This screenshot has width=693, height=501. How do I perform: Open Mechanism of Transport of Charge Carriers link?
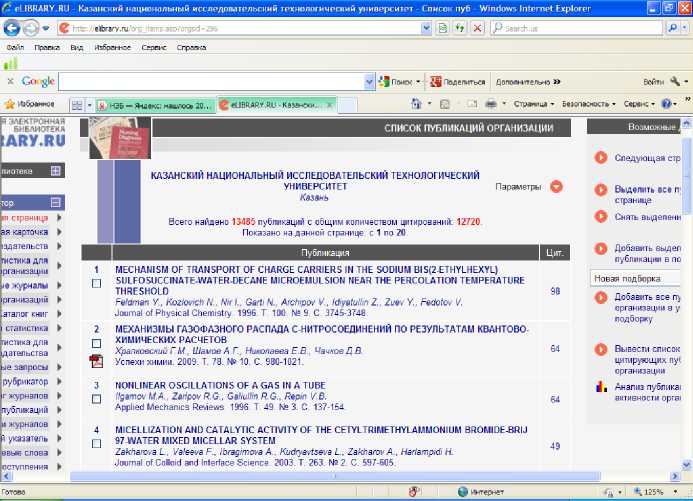(x=320, y=280)
